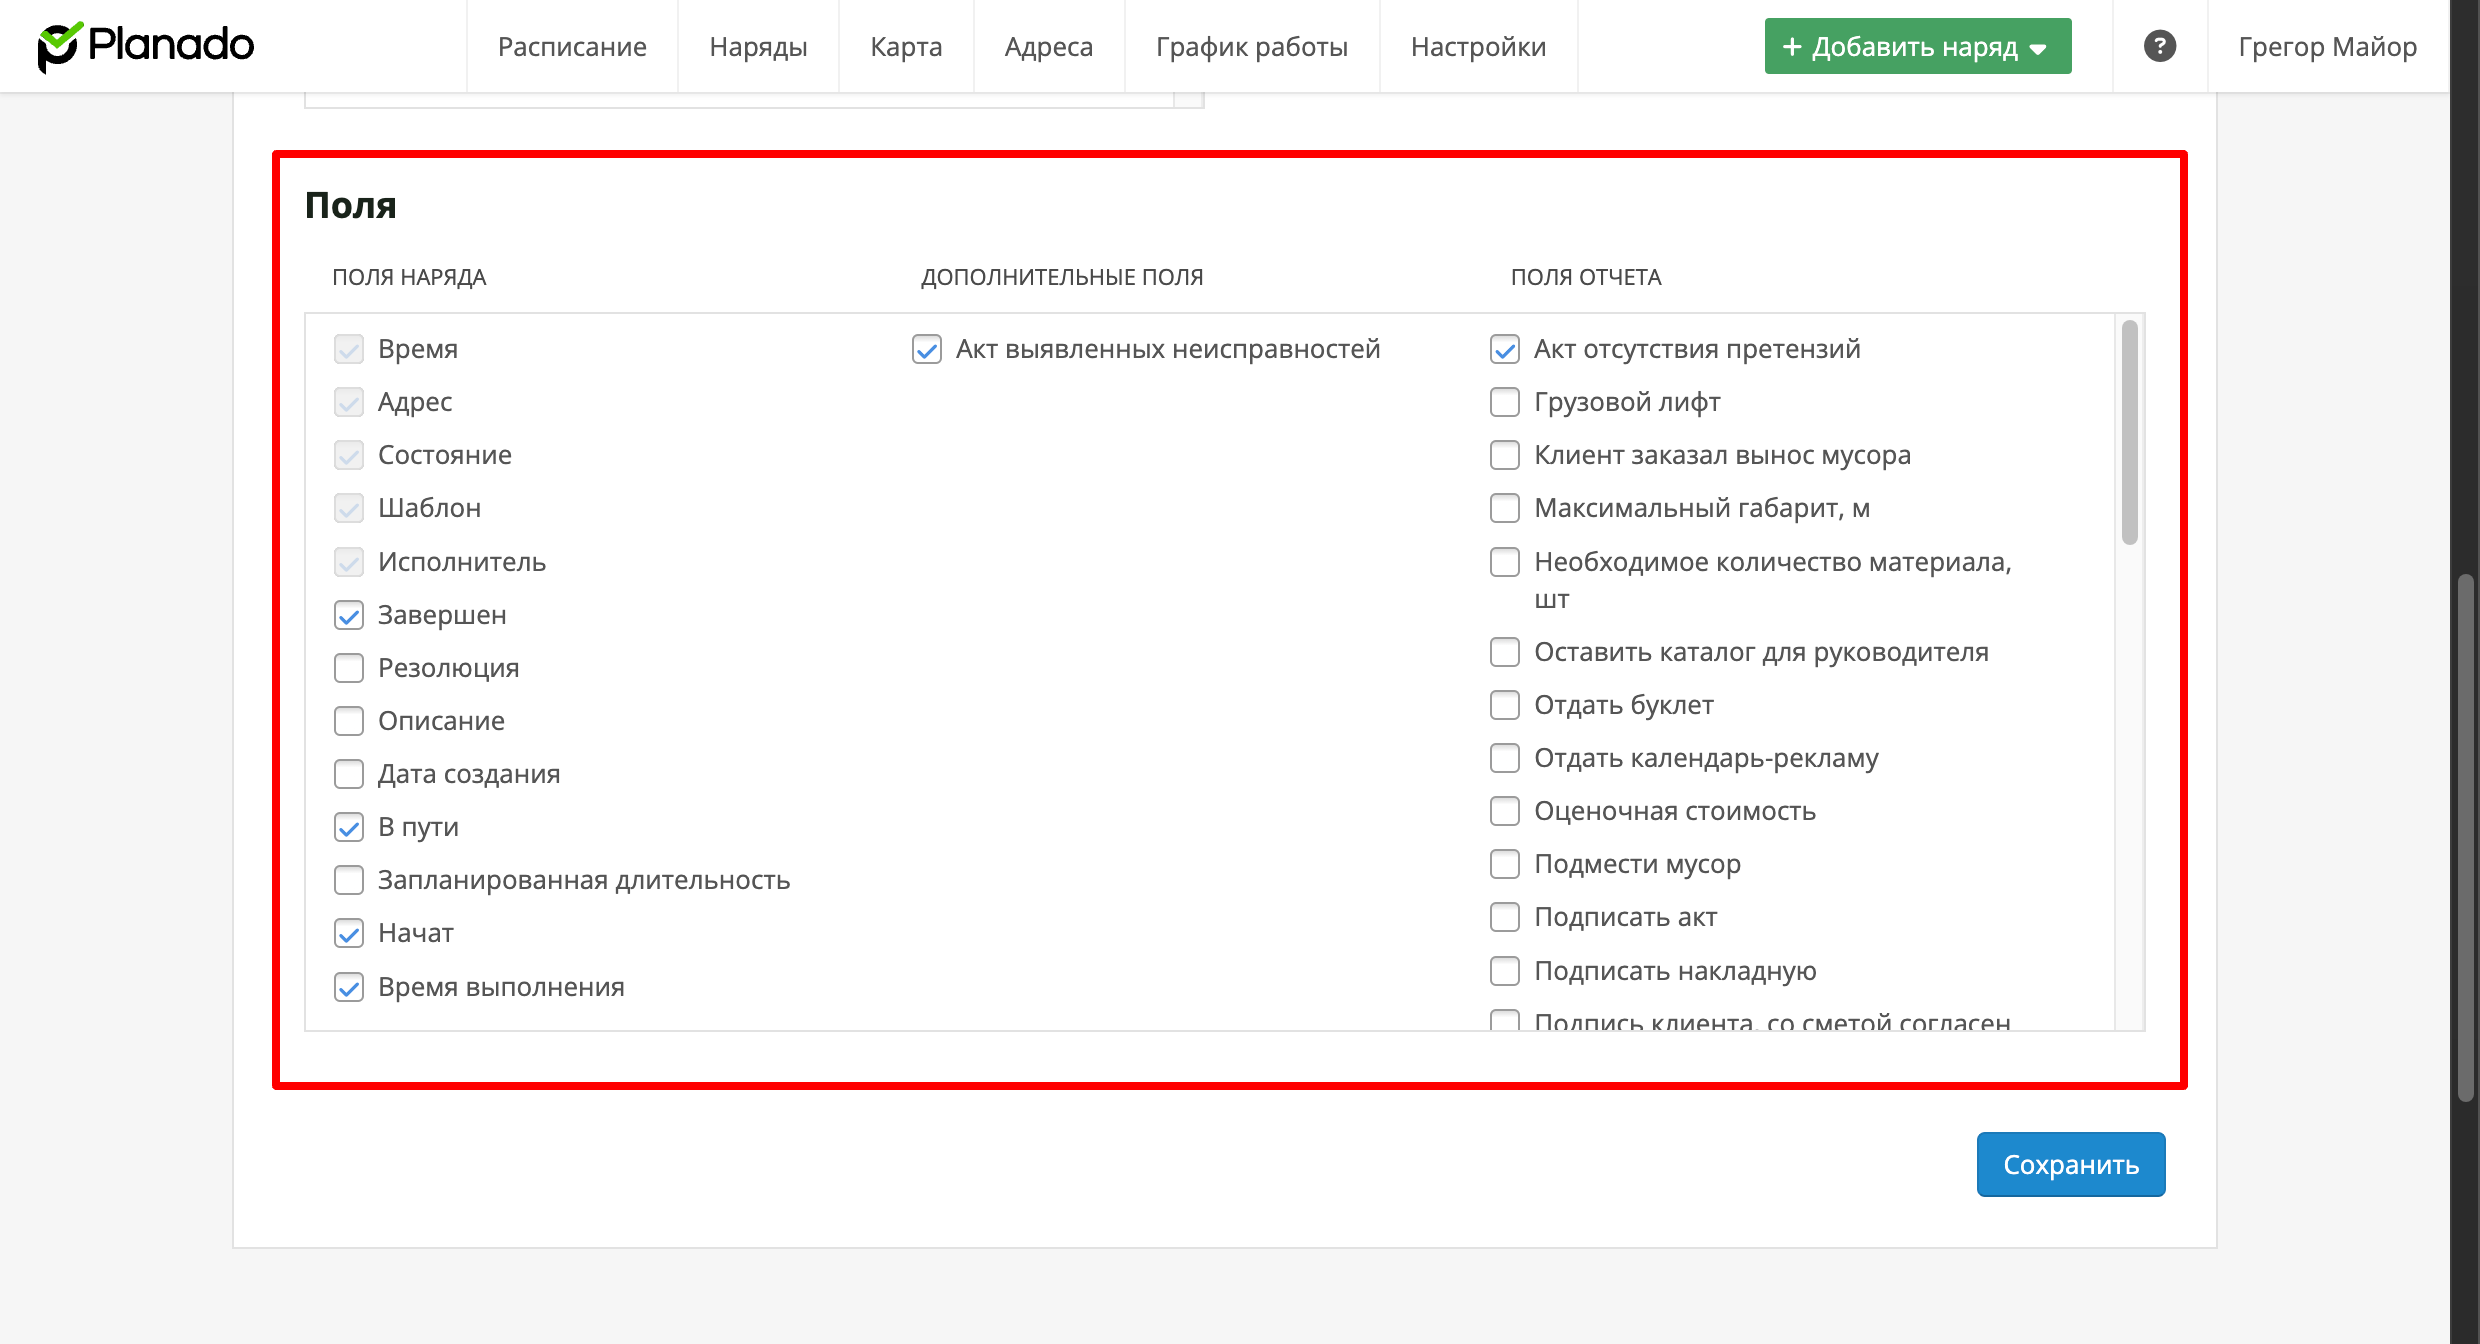
Task: Navigate to График работы
Action: click(1251, 46)
